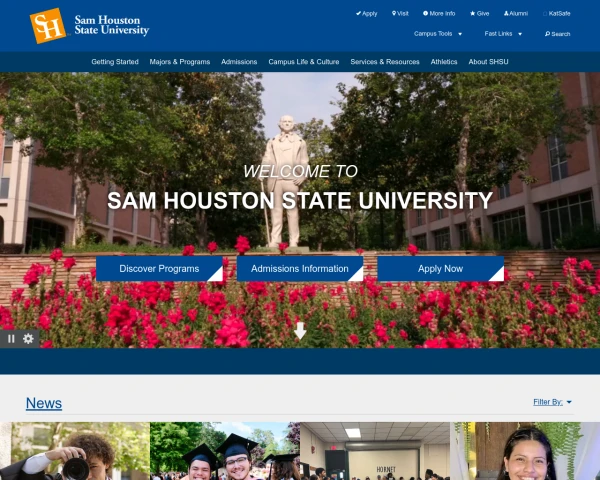Open the Admissions menu
The height and width of the screenshot is (480, 600).
(239, 62)
